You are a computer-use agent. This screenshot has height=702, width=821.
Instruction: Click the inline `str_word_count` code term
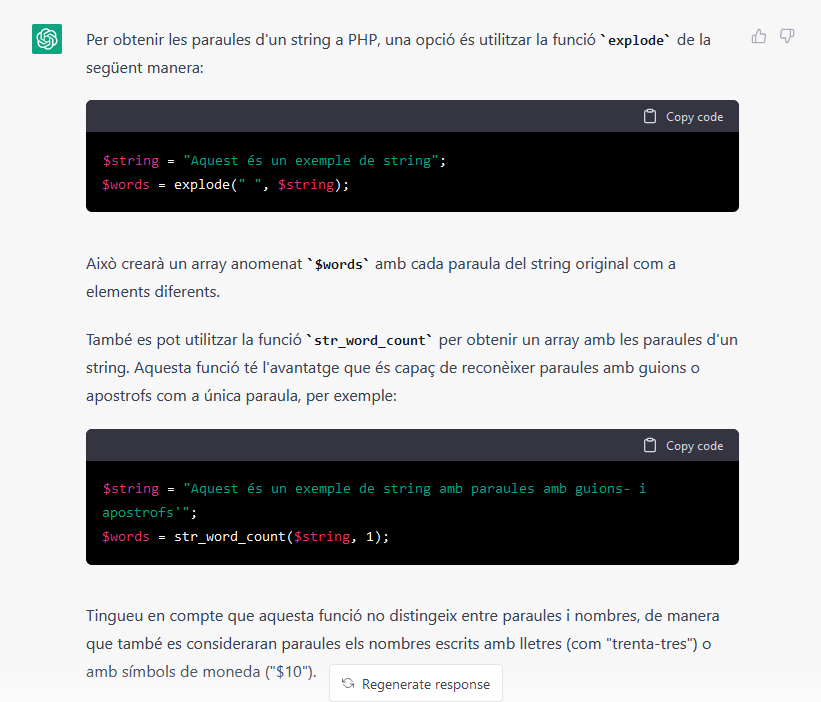tap(373, 340)
